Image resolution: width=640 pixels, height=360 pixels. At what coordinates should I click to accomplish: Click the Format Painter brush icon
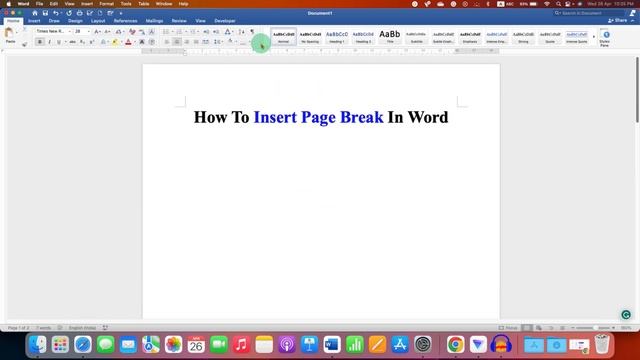[x=24, y=44]
